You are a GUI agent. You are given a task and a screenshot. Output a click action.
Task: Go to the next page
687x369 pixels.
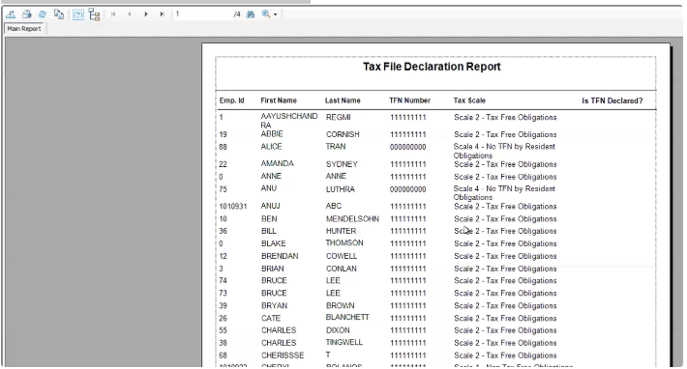146,14
